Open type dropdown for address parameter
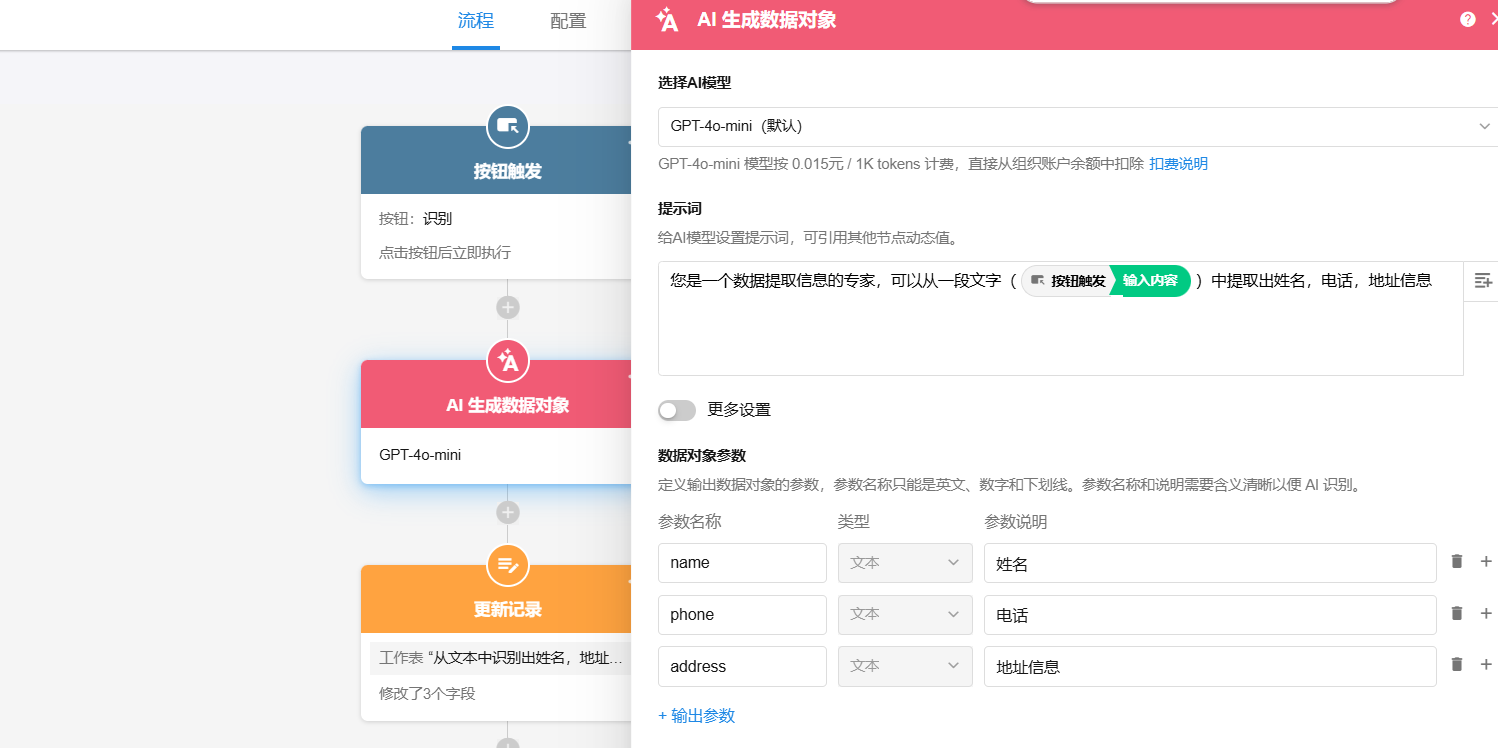This screenshot has width=1498, height=748. pyautogui.click(x=905, y=667)
